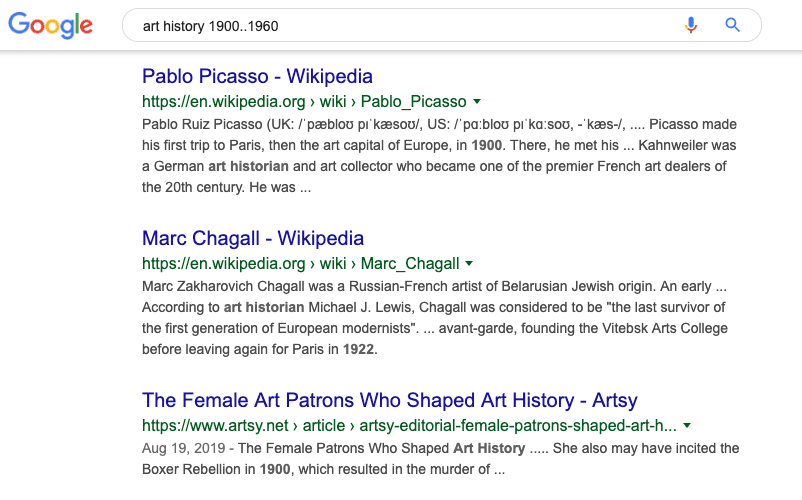Click snippet line 'the 20th century. He was ...'

[x=227, y=187]
